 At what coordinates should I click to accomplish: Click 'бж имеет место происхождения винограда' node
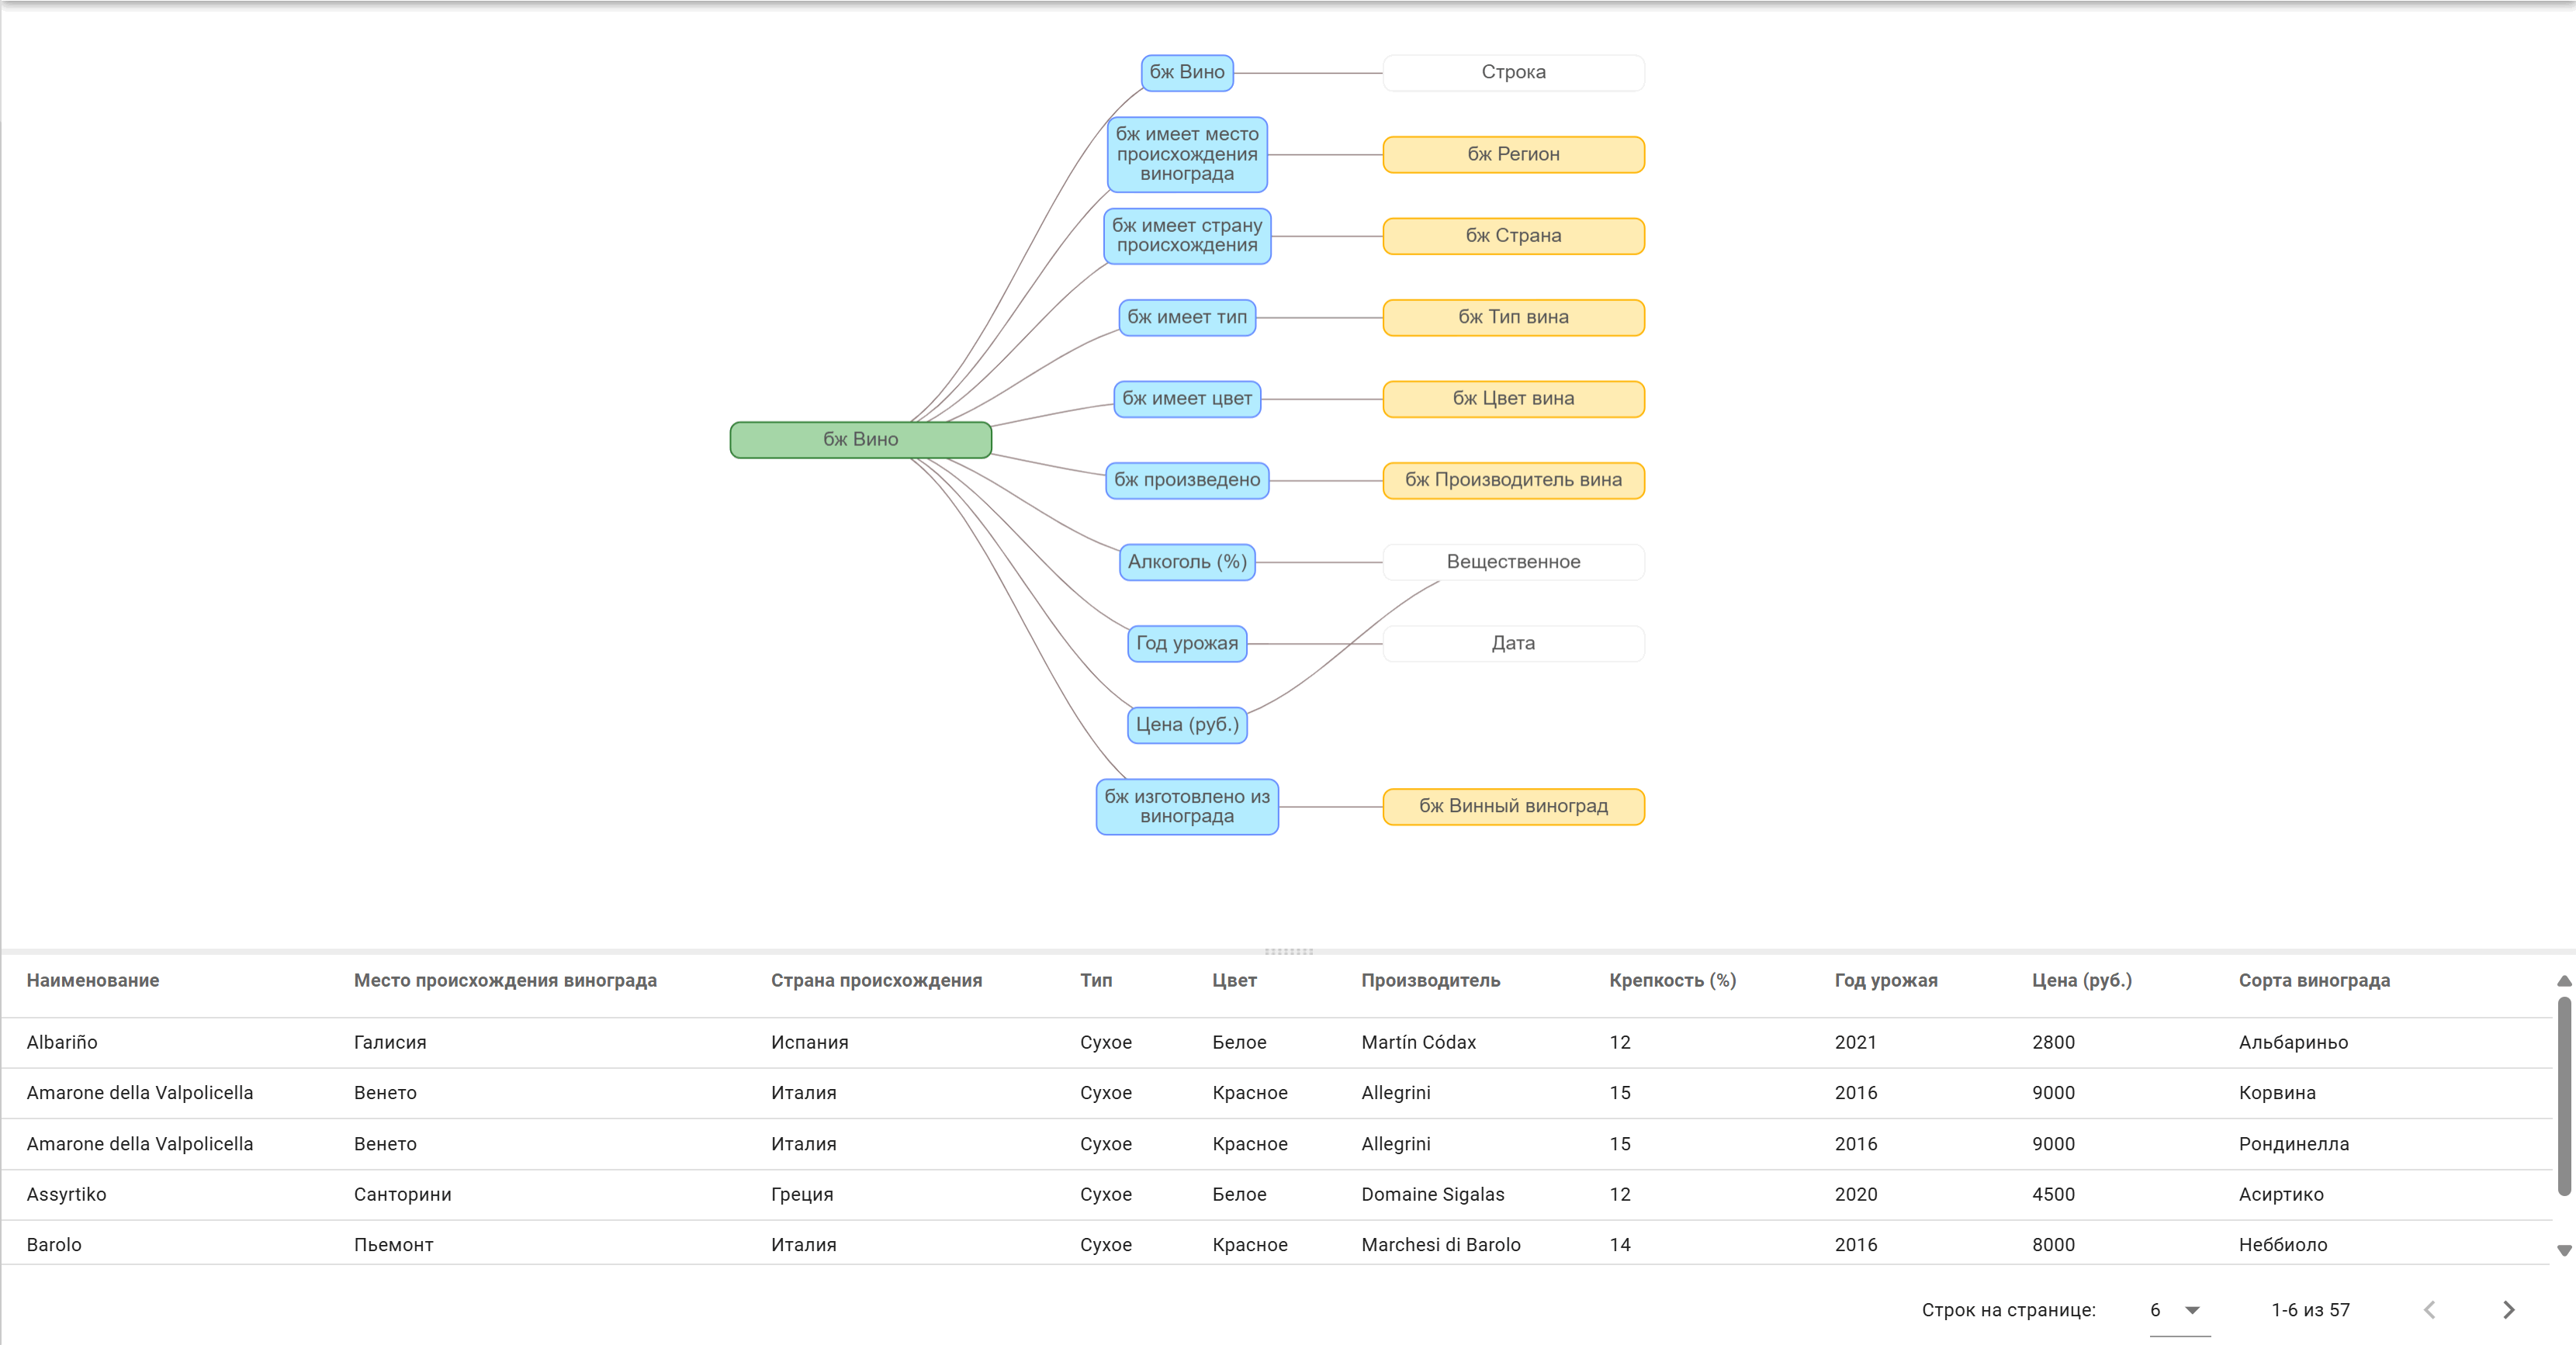coord(1186,154)
